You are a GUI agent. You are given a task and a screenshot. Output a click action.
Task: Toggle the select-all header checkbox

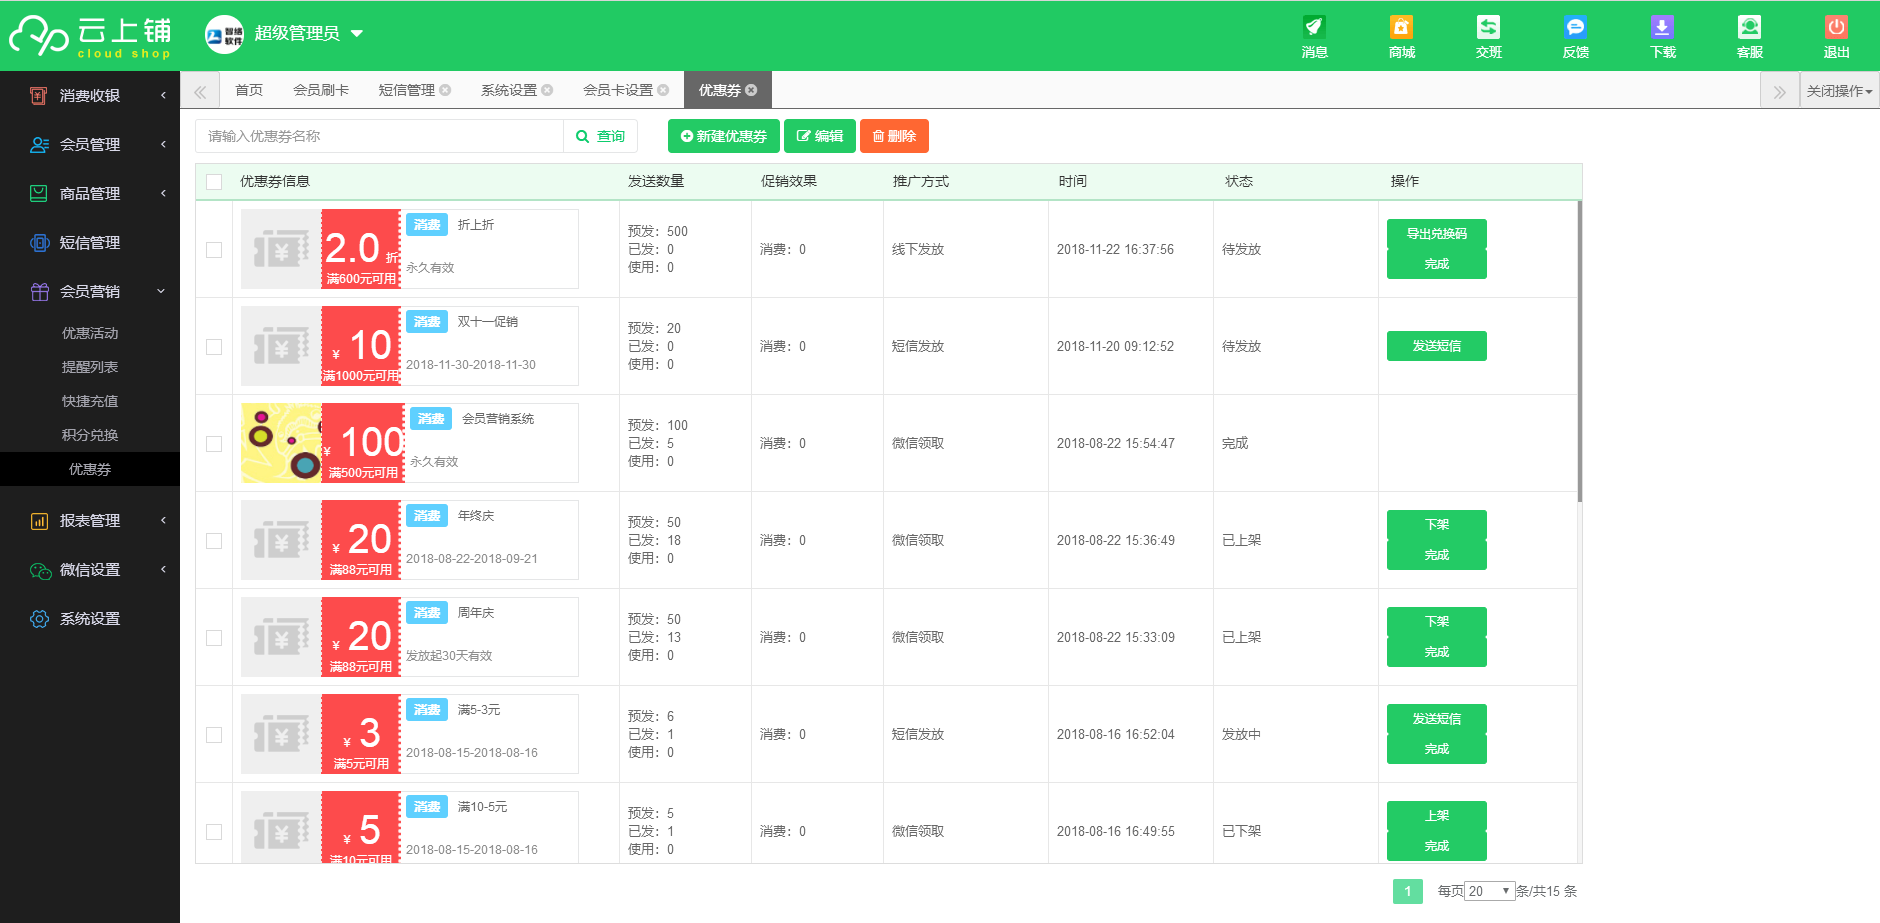(x=214, y=182)
